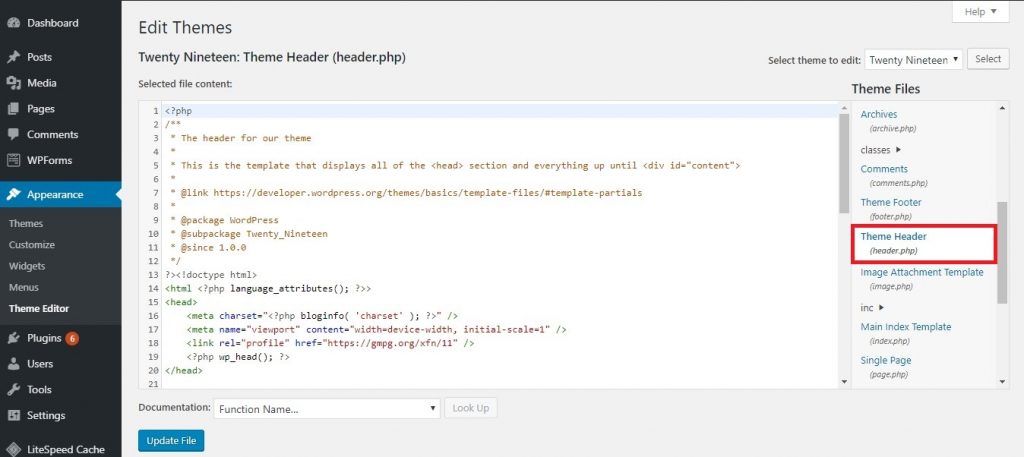Click the Pages icon in sidebar
The height and width of the screenshot is (457, 1024).
pyautogui.click(x=13, y=109)
